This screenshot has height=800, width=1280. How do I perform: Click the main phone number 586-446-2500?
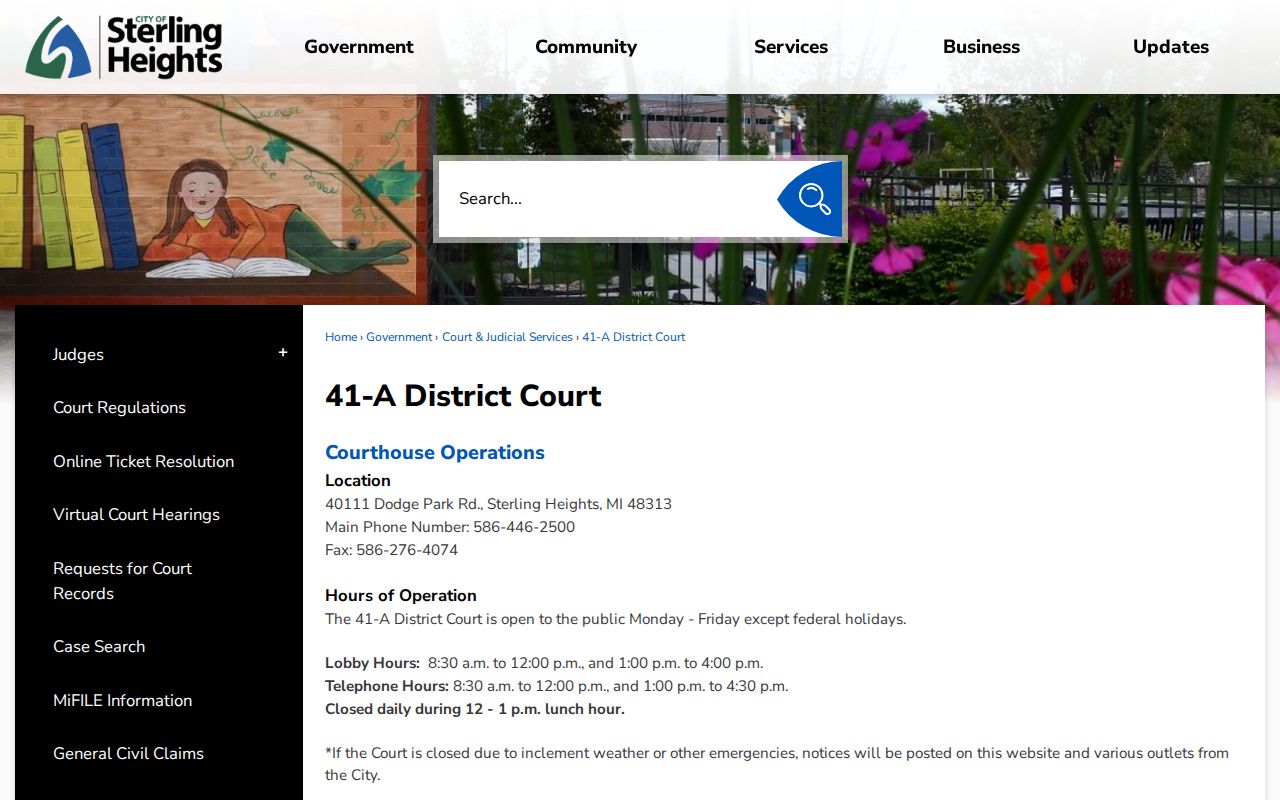(x=524, y=527)
